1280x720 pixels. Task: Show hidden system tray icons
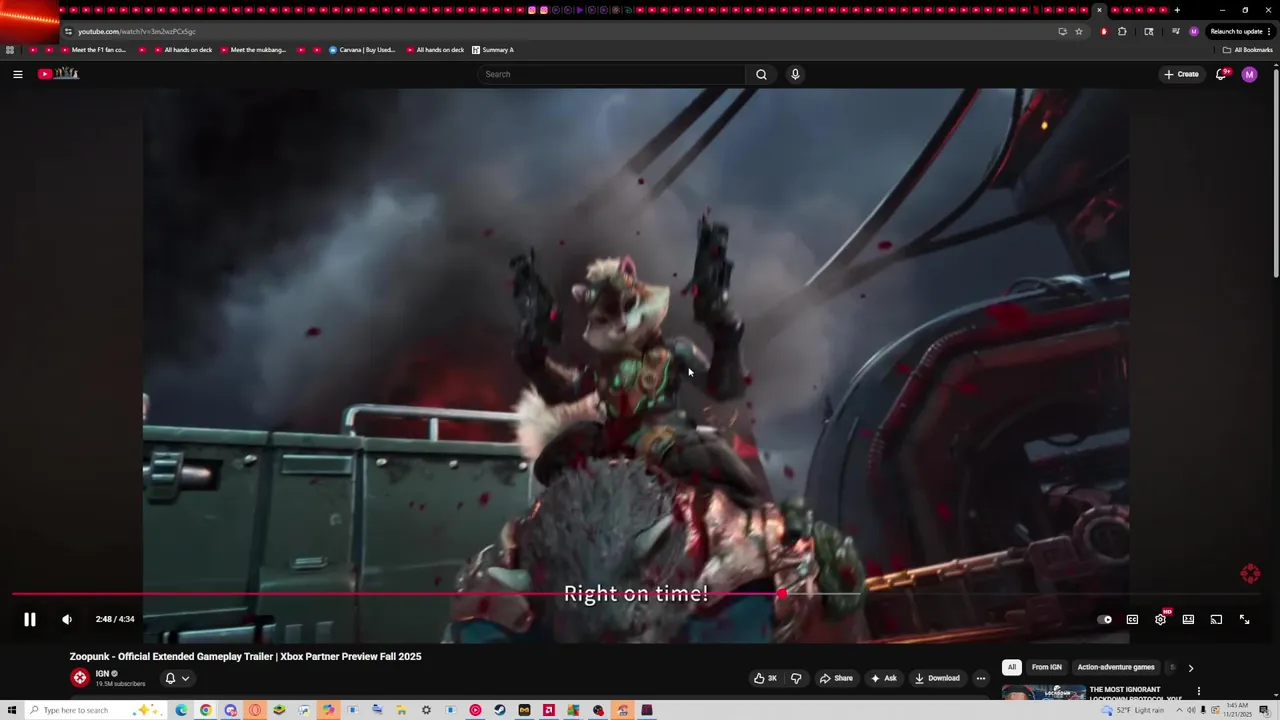coord(1178,710)
